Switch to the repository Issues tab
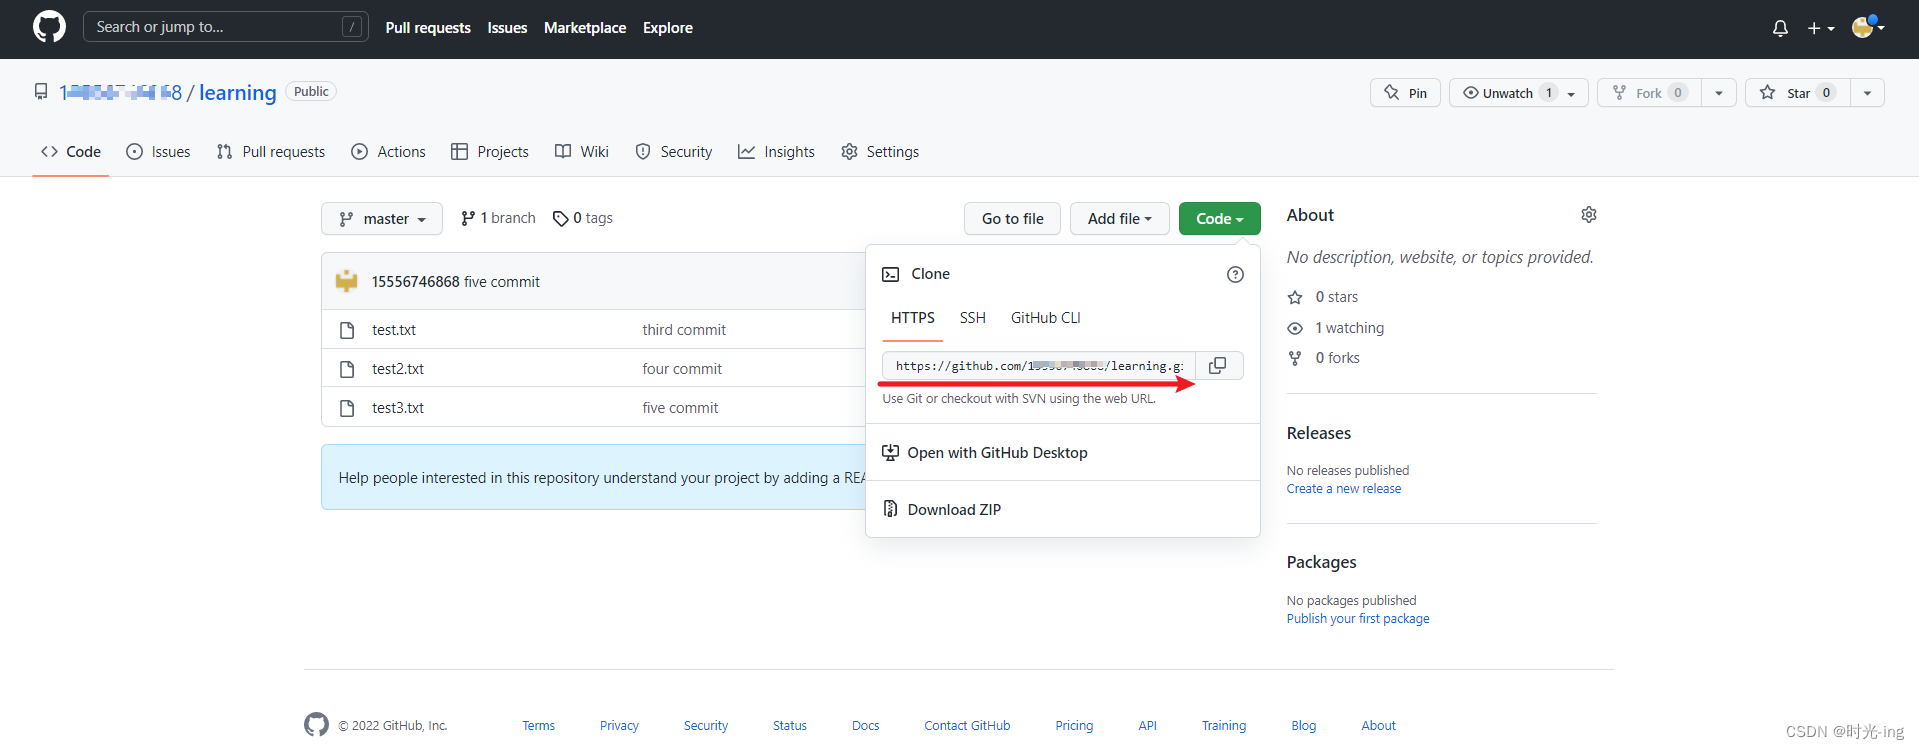This screenshot has width=1919, height=750. coord(158,152)
